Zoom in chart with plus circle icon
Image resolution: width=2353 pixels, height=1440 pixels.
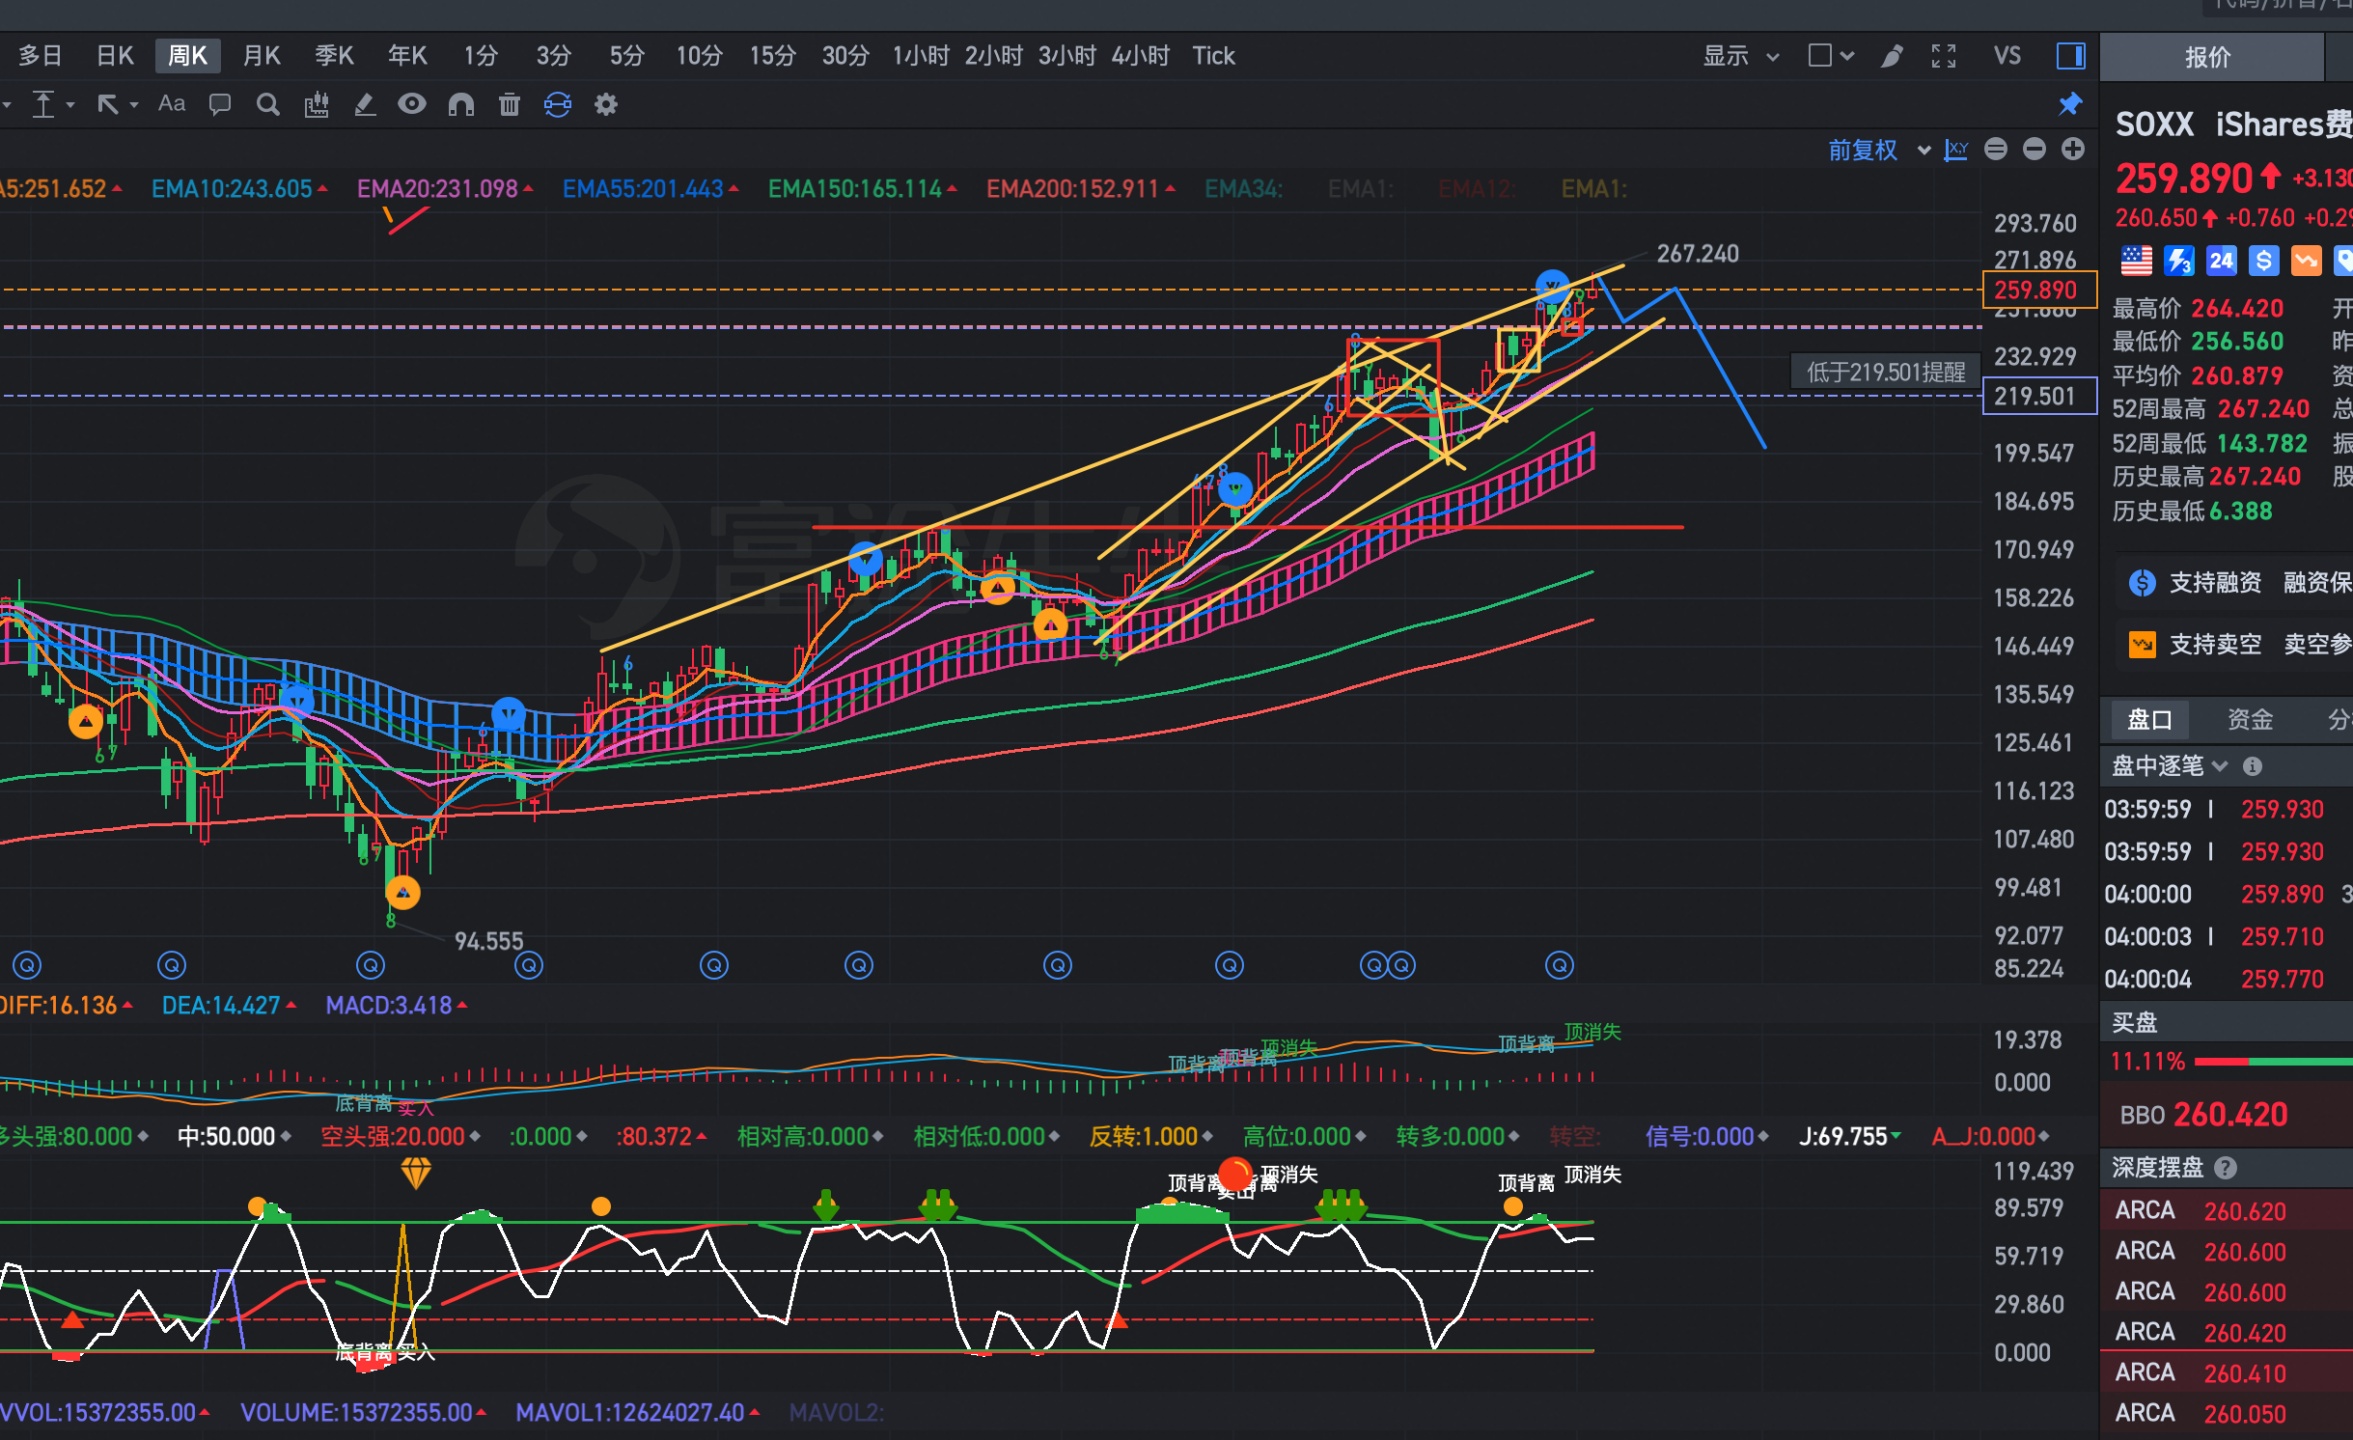click(2073, 150)
